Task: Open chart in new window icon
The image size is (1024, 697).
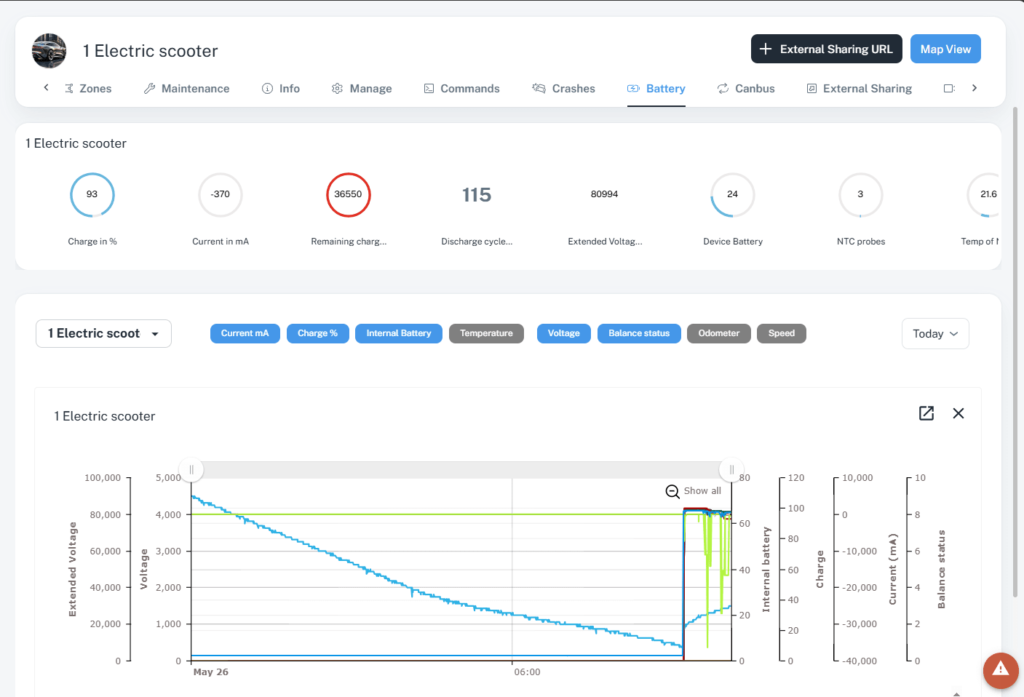Action: pos(926,413)
